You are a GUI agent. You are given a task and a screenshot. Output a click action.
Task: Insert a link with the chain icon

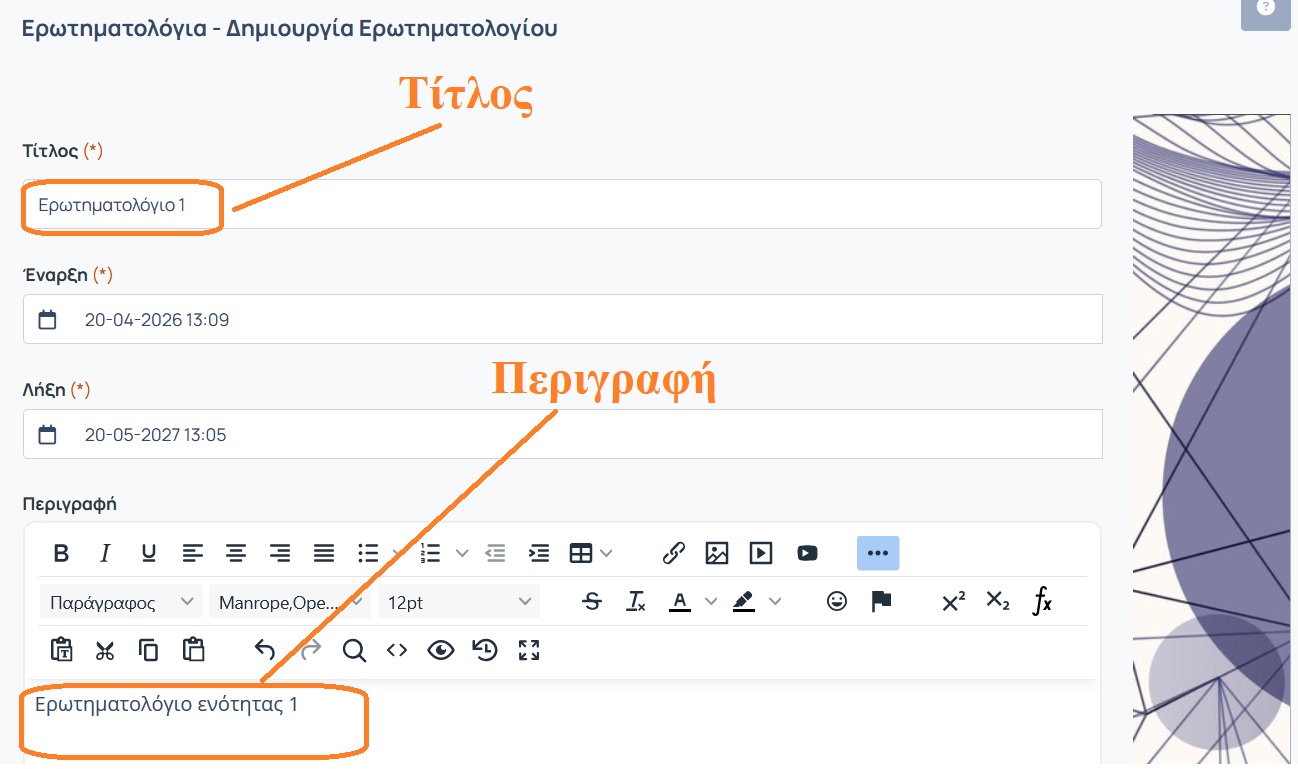[x=673, y=553]
